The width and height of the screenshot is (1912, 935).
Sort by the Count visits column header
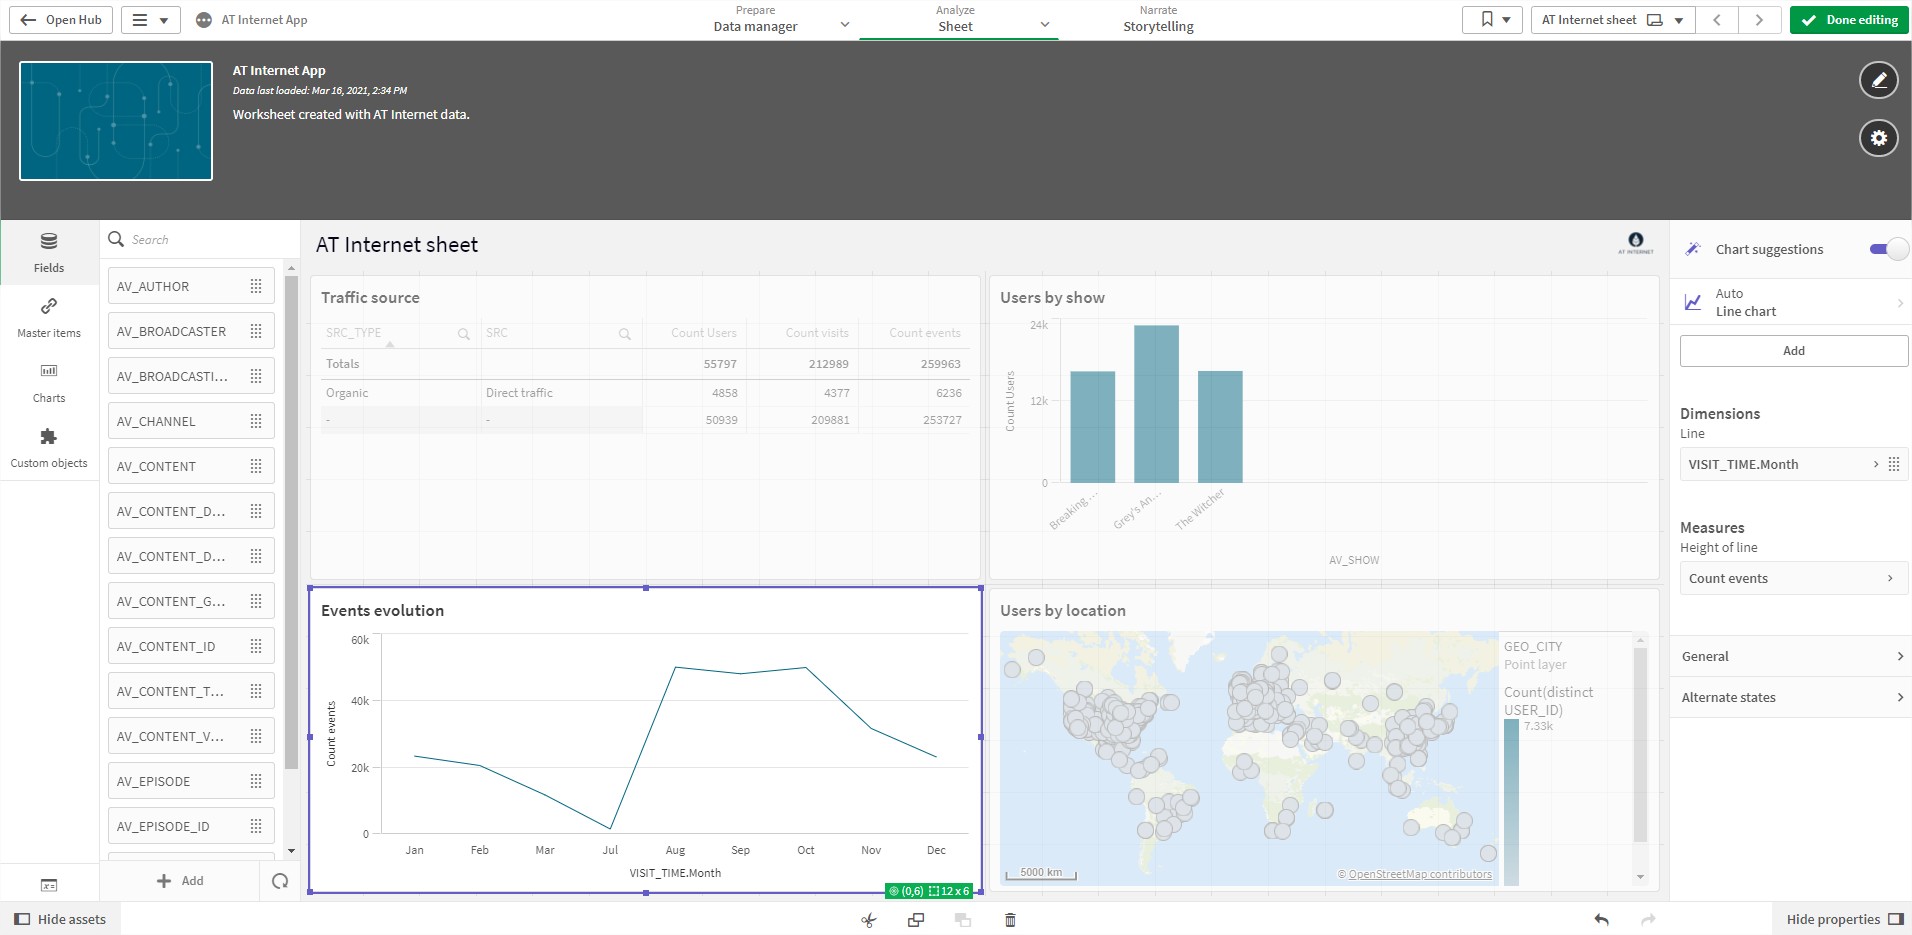pos(816,333)
